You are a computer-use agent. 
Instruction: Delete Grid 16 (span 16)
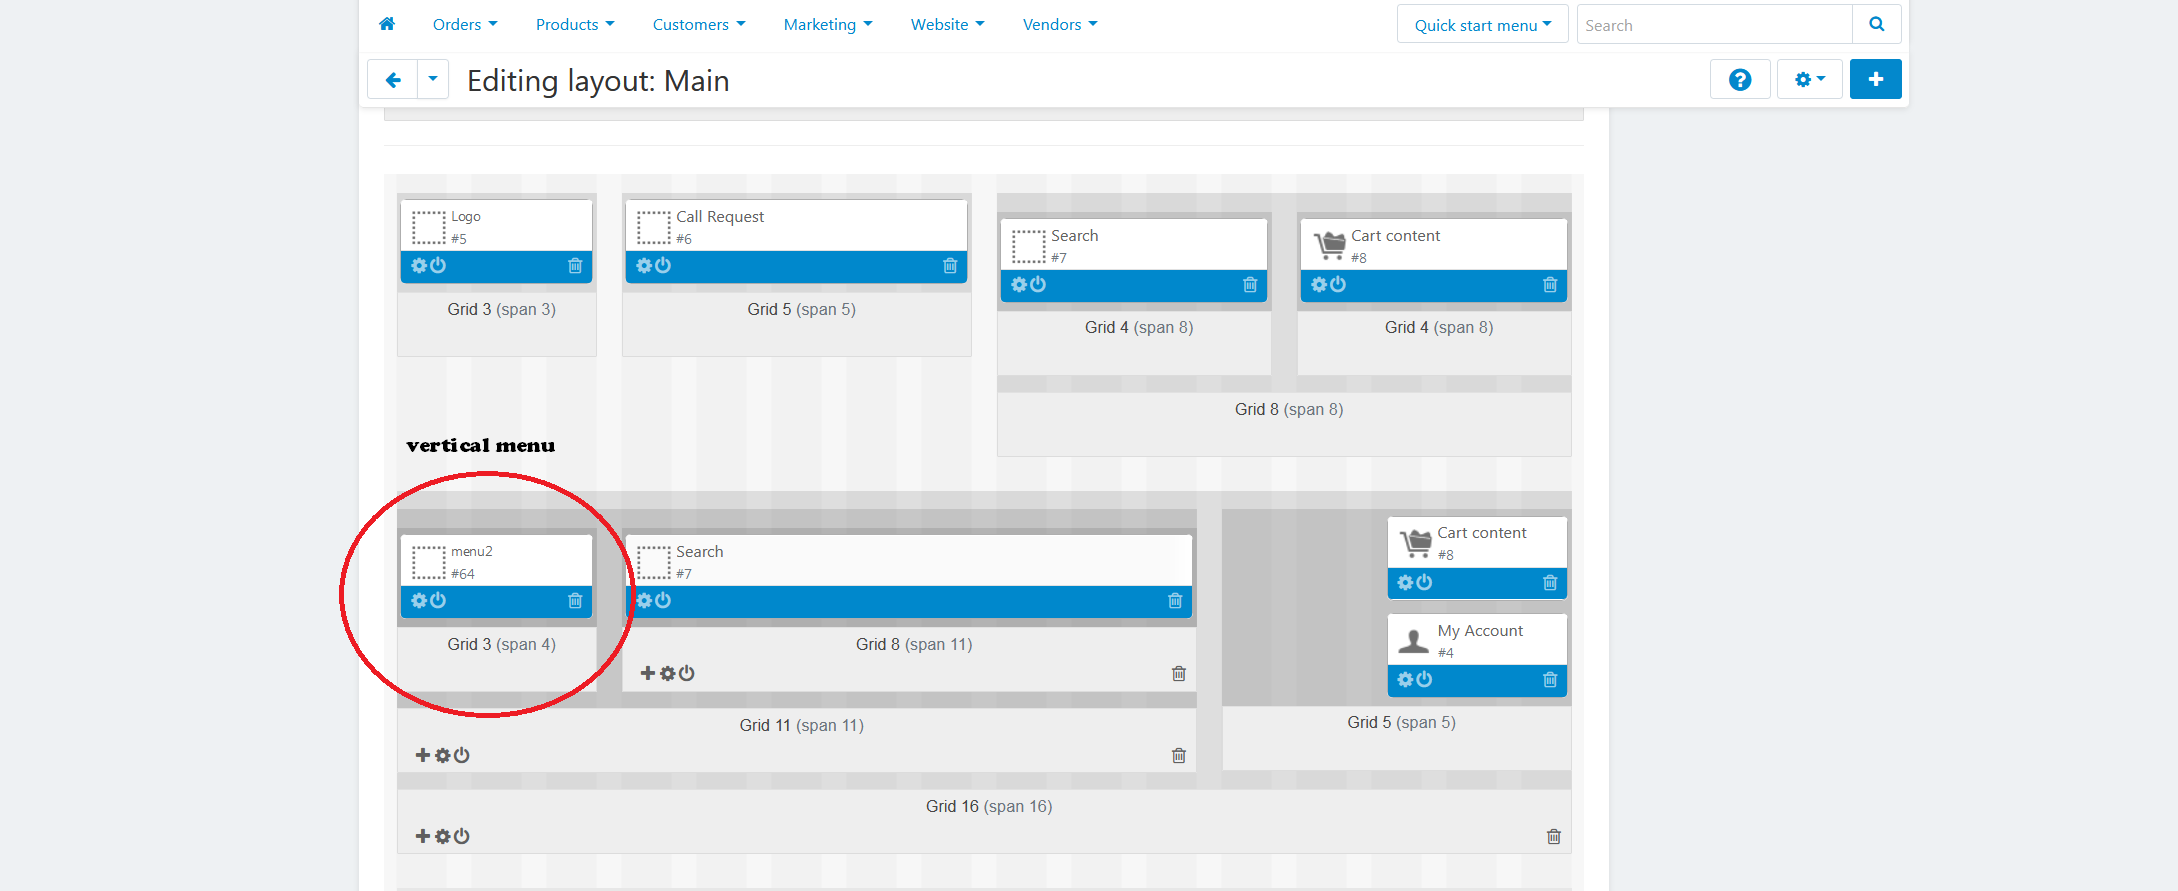[x=1554, y=837]
